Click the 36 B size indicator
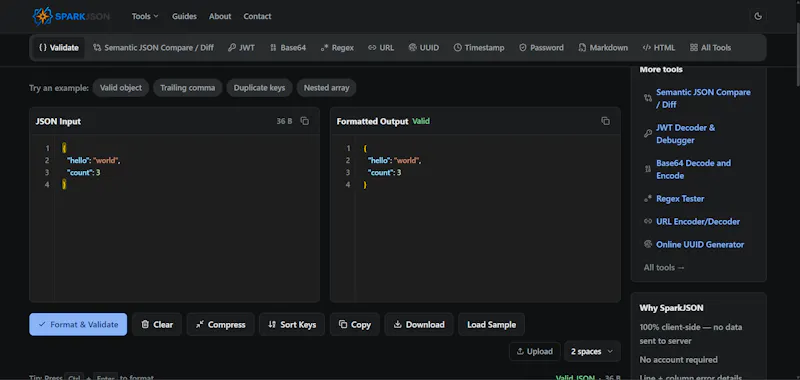The height and width of the screenshot is (380, 800). [284, 121]
